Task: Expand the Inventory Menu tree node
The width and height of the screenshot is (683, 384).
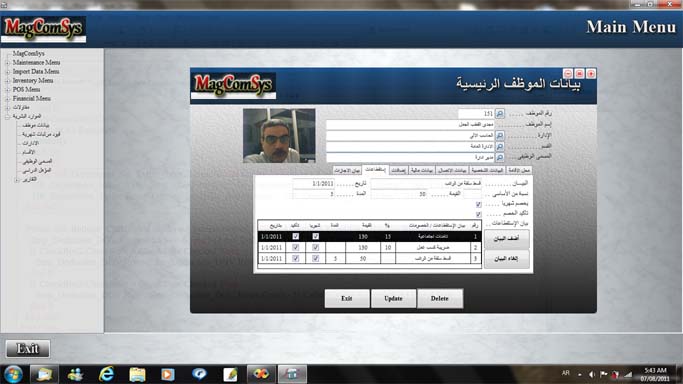Action: 7,81
